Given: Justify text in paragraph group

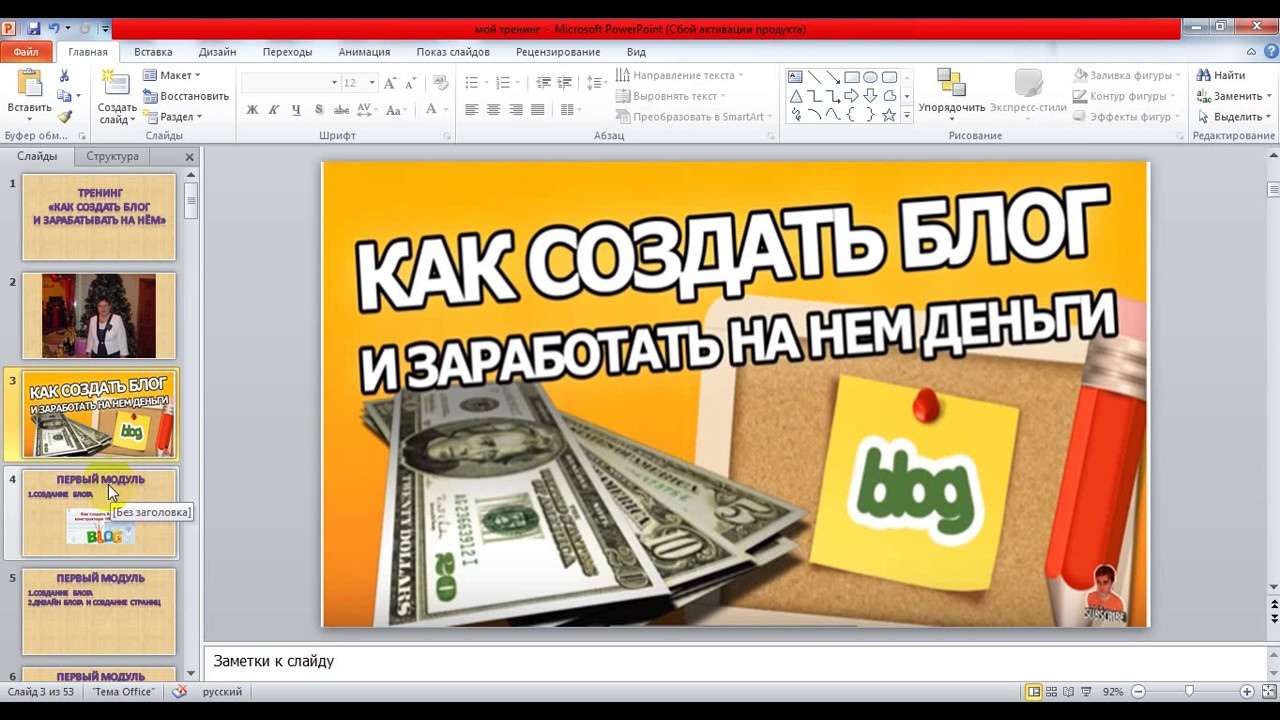Looking at the screenshot, I should [538, 110].
